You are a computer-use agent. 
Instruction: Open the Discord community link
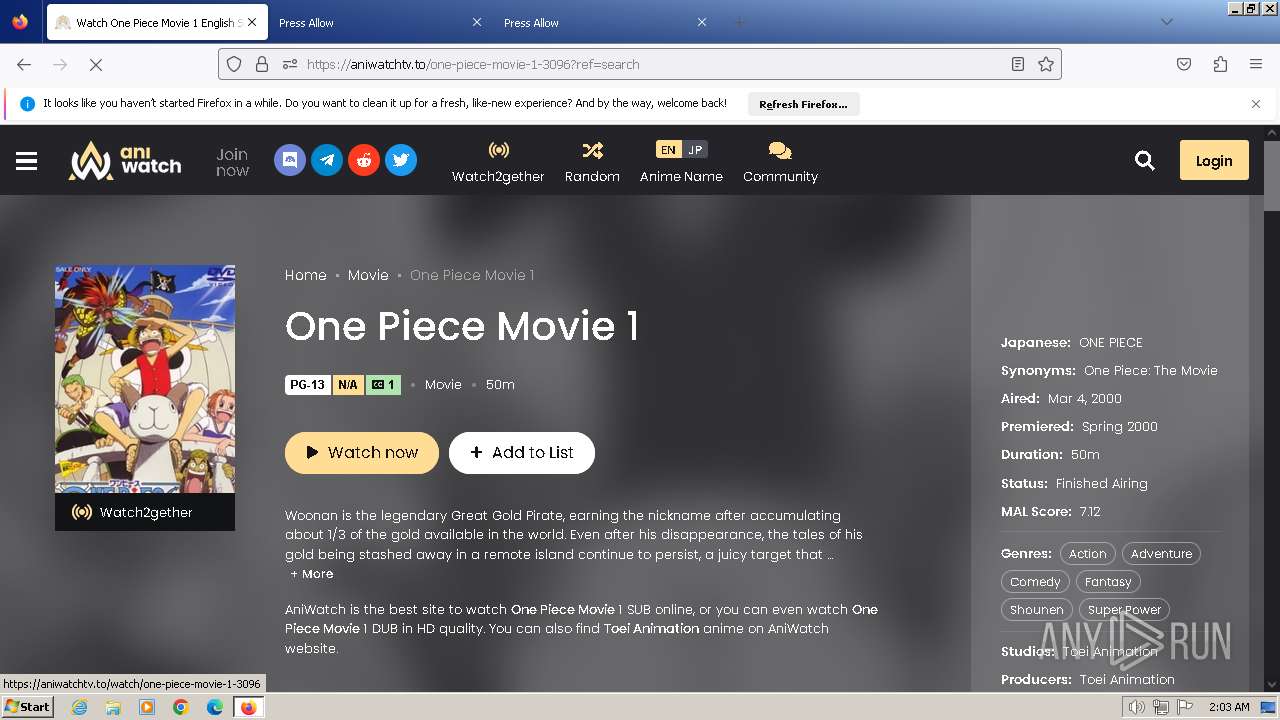click(x=290, y=160)
